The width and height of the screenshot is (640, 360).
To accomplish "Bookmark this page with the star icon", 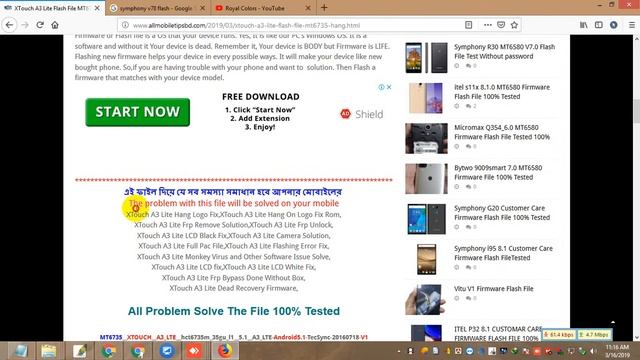I will [514, 25].
